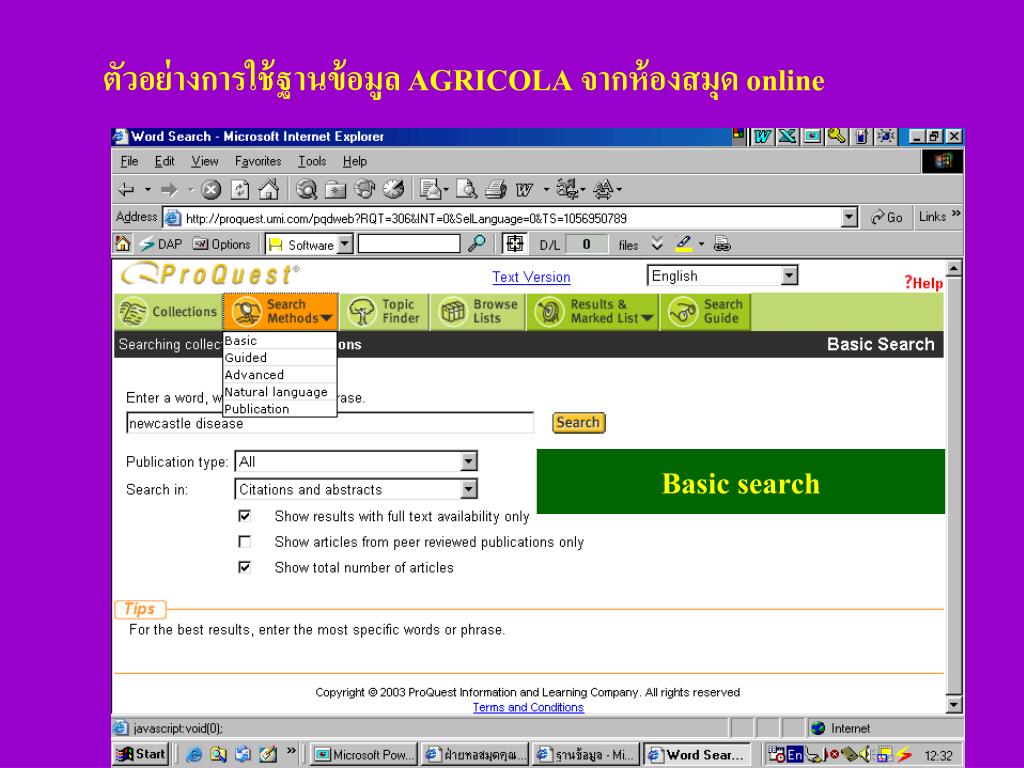Image resolution: width=1024 pixels, height=768 pixels.
Task: Open the Media globe icon in toolbar
Action: pyautogui.click(x=364, y=190)
